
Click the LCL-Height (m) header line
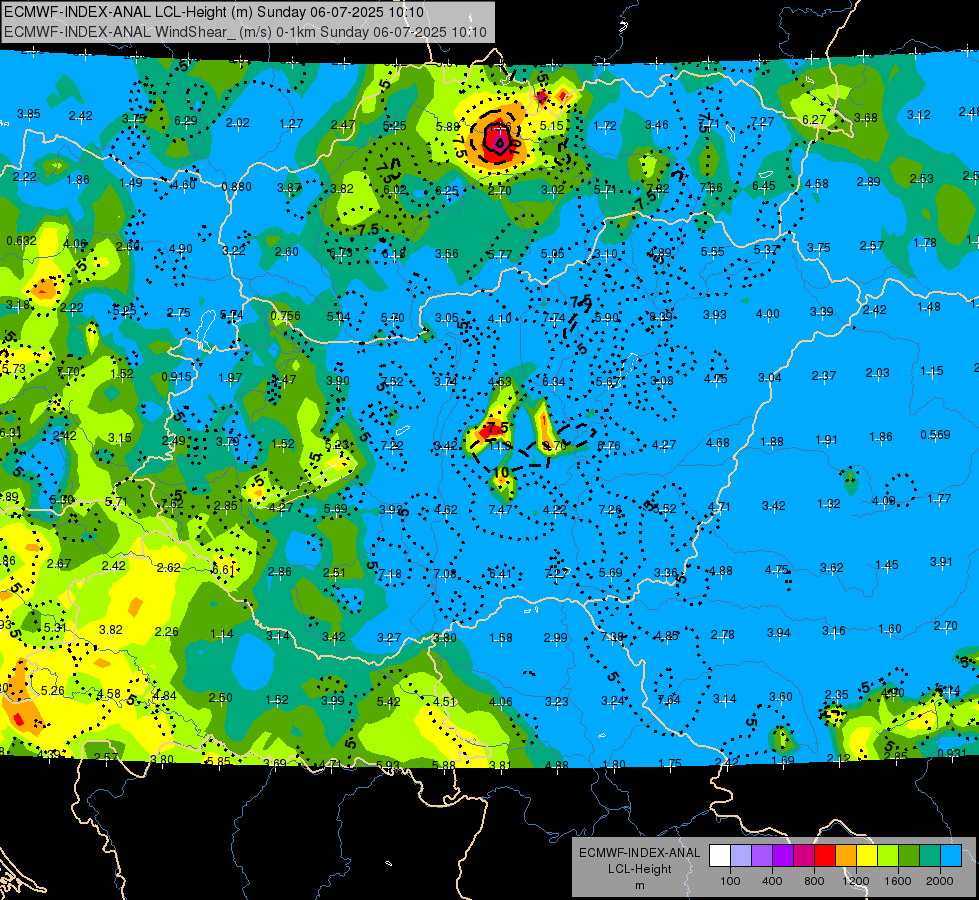(x=214, y=12)
